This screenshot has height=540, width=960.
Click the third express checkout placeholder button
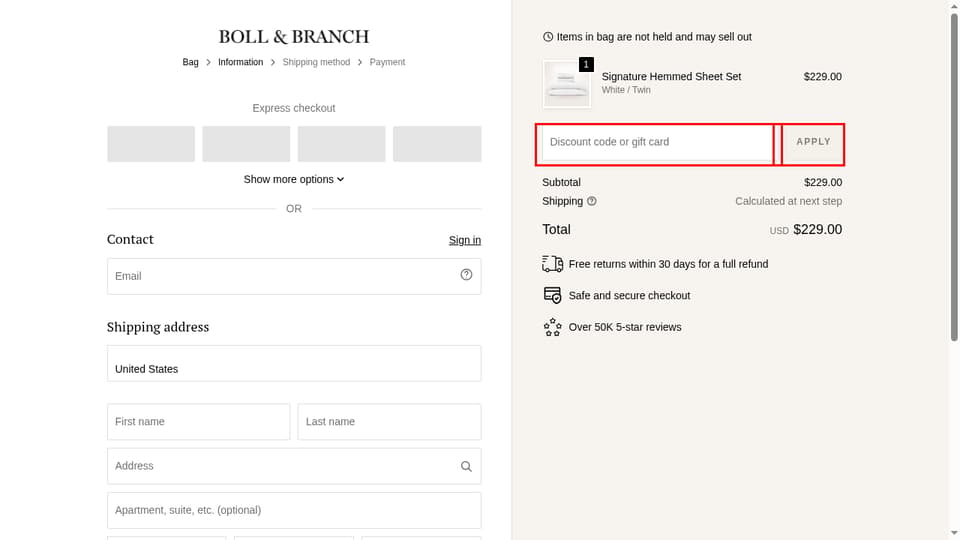(x=342, y=144)
